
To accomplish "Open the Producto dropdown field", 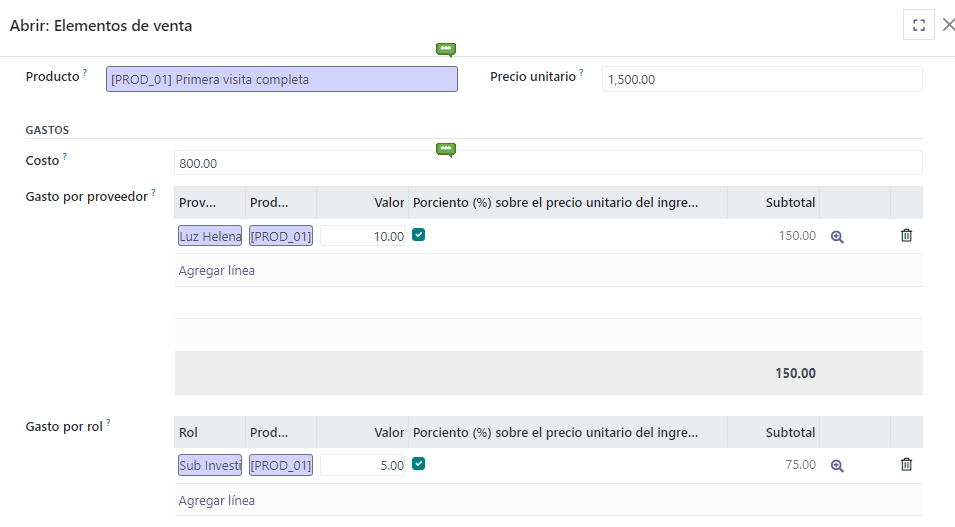I will (281, 80).
